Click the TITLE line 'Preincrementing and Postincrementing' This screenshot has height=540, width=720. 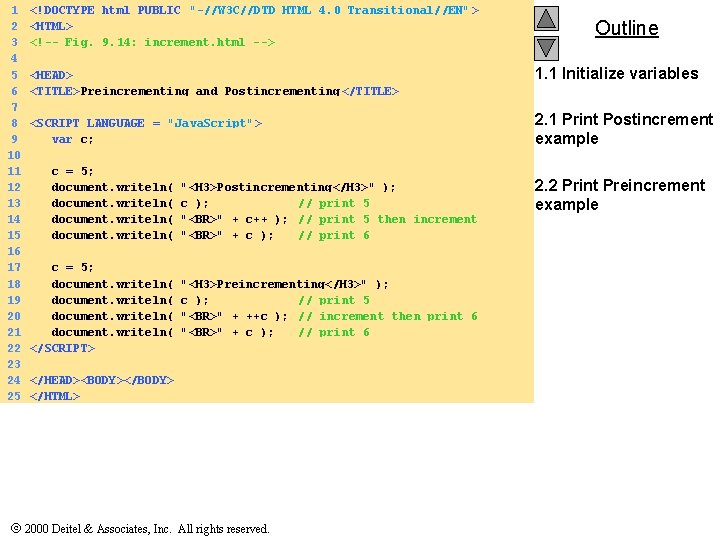point(214,91)
